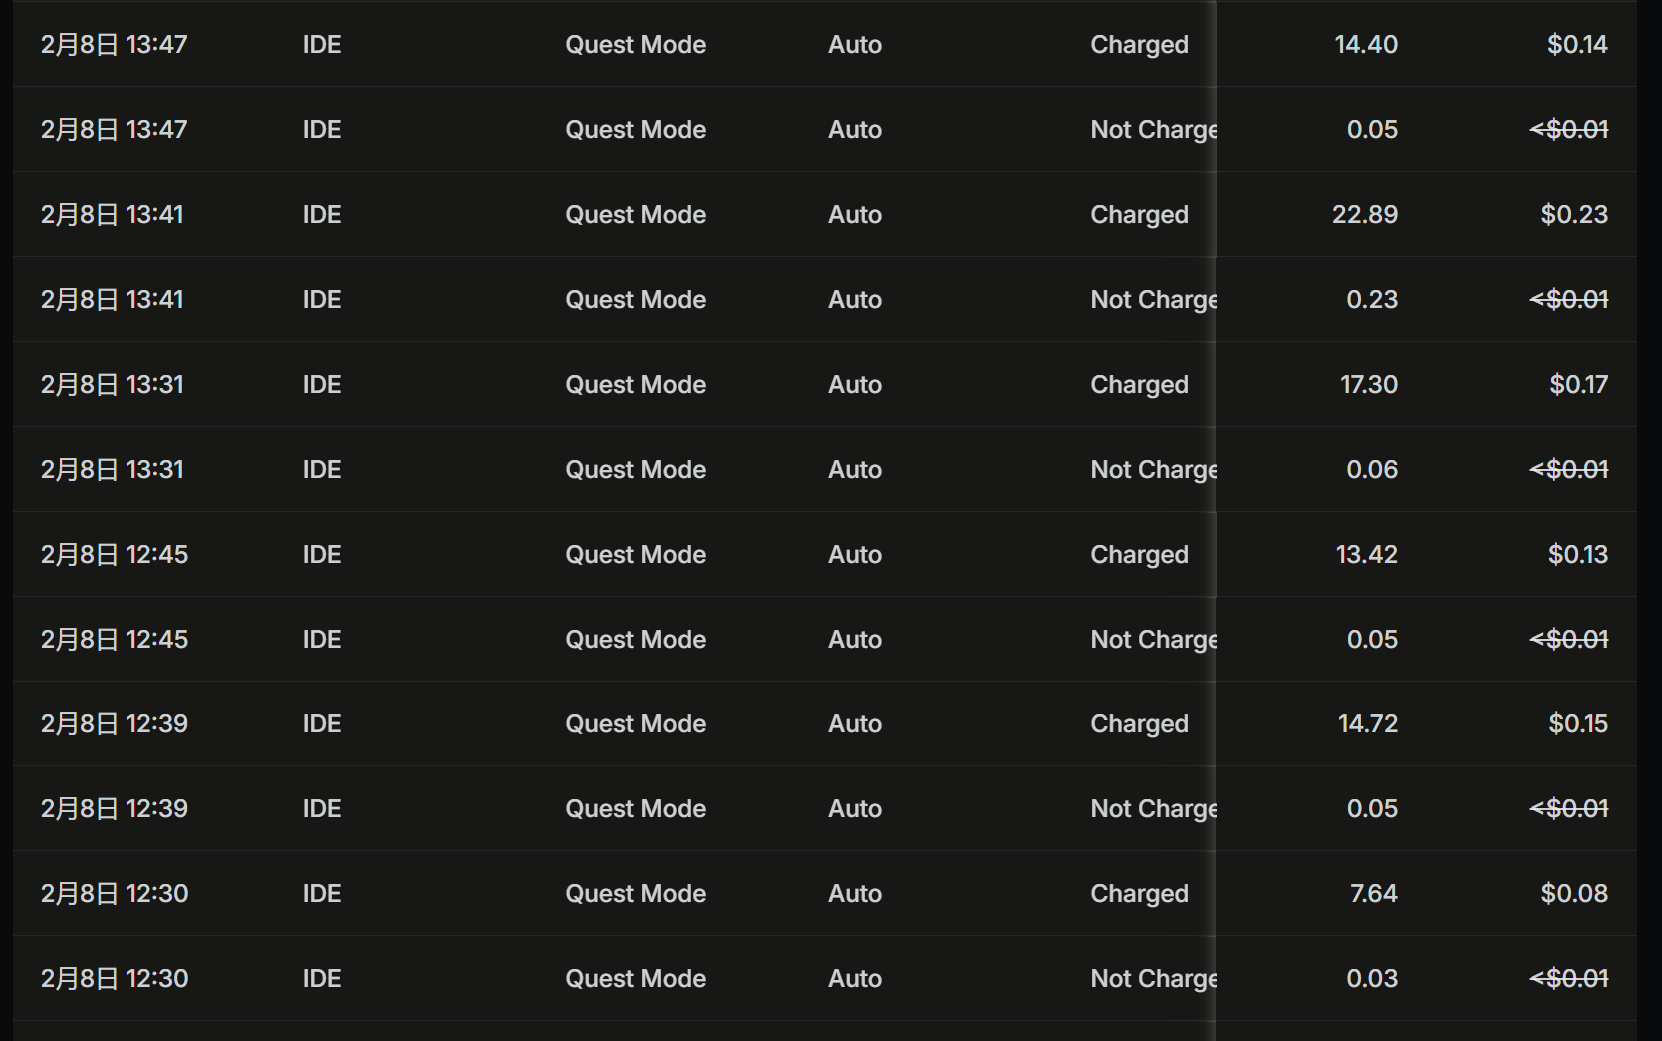
Task: Select the 2月8日 13:31 Charged row date
Action: 112,384
